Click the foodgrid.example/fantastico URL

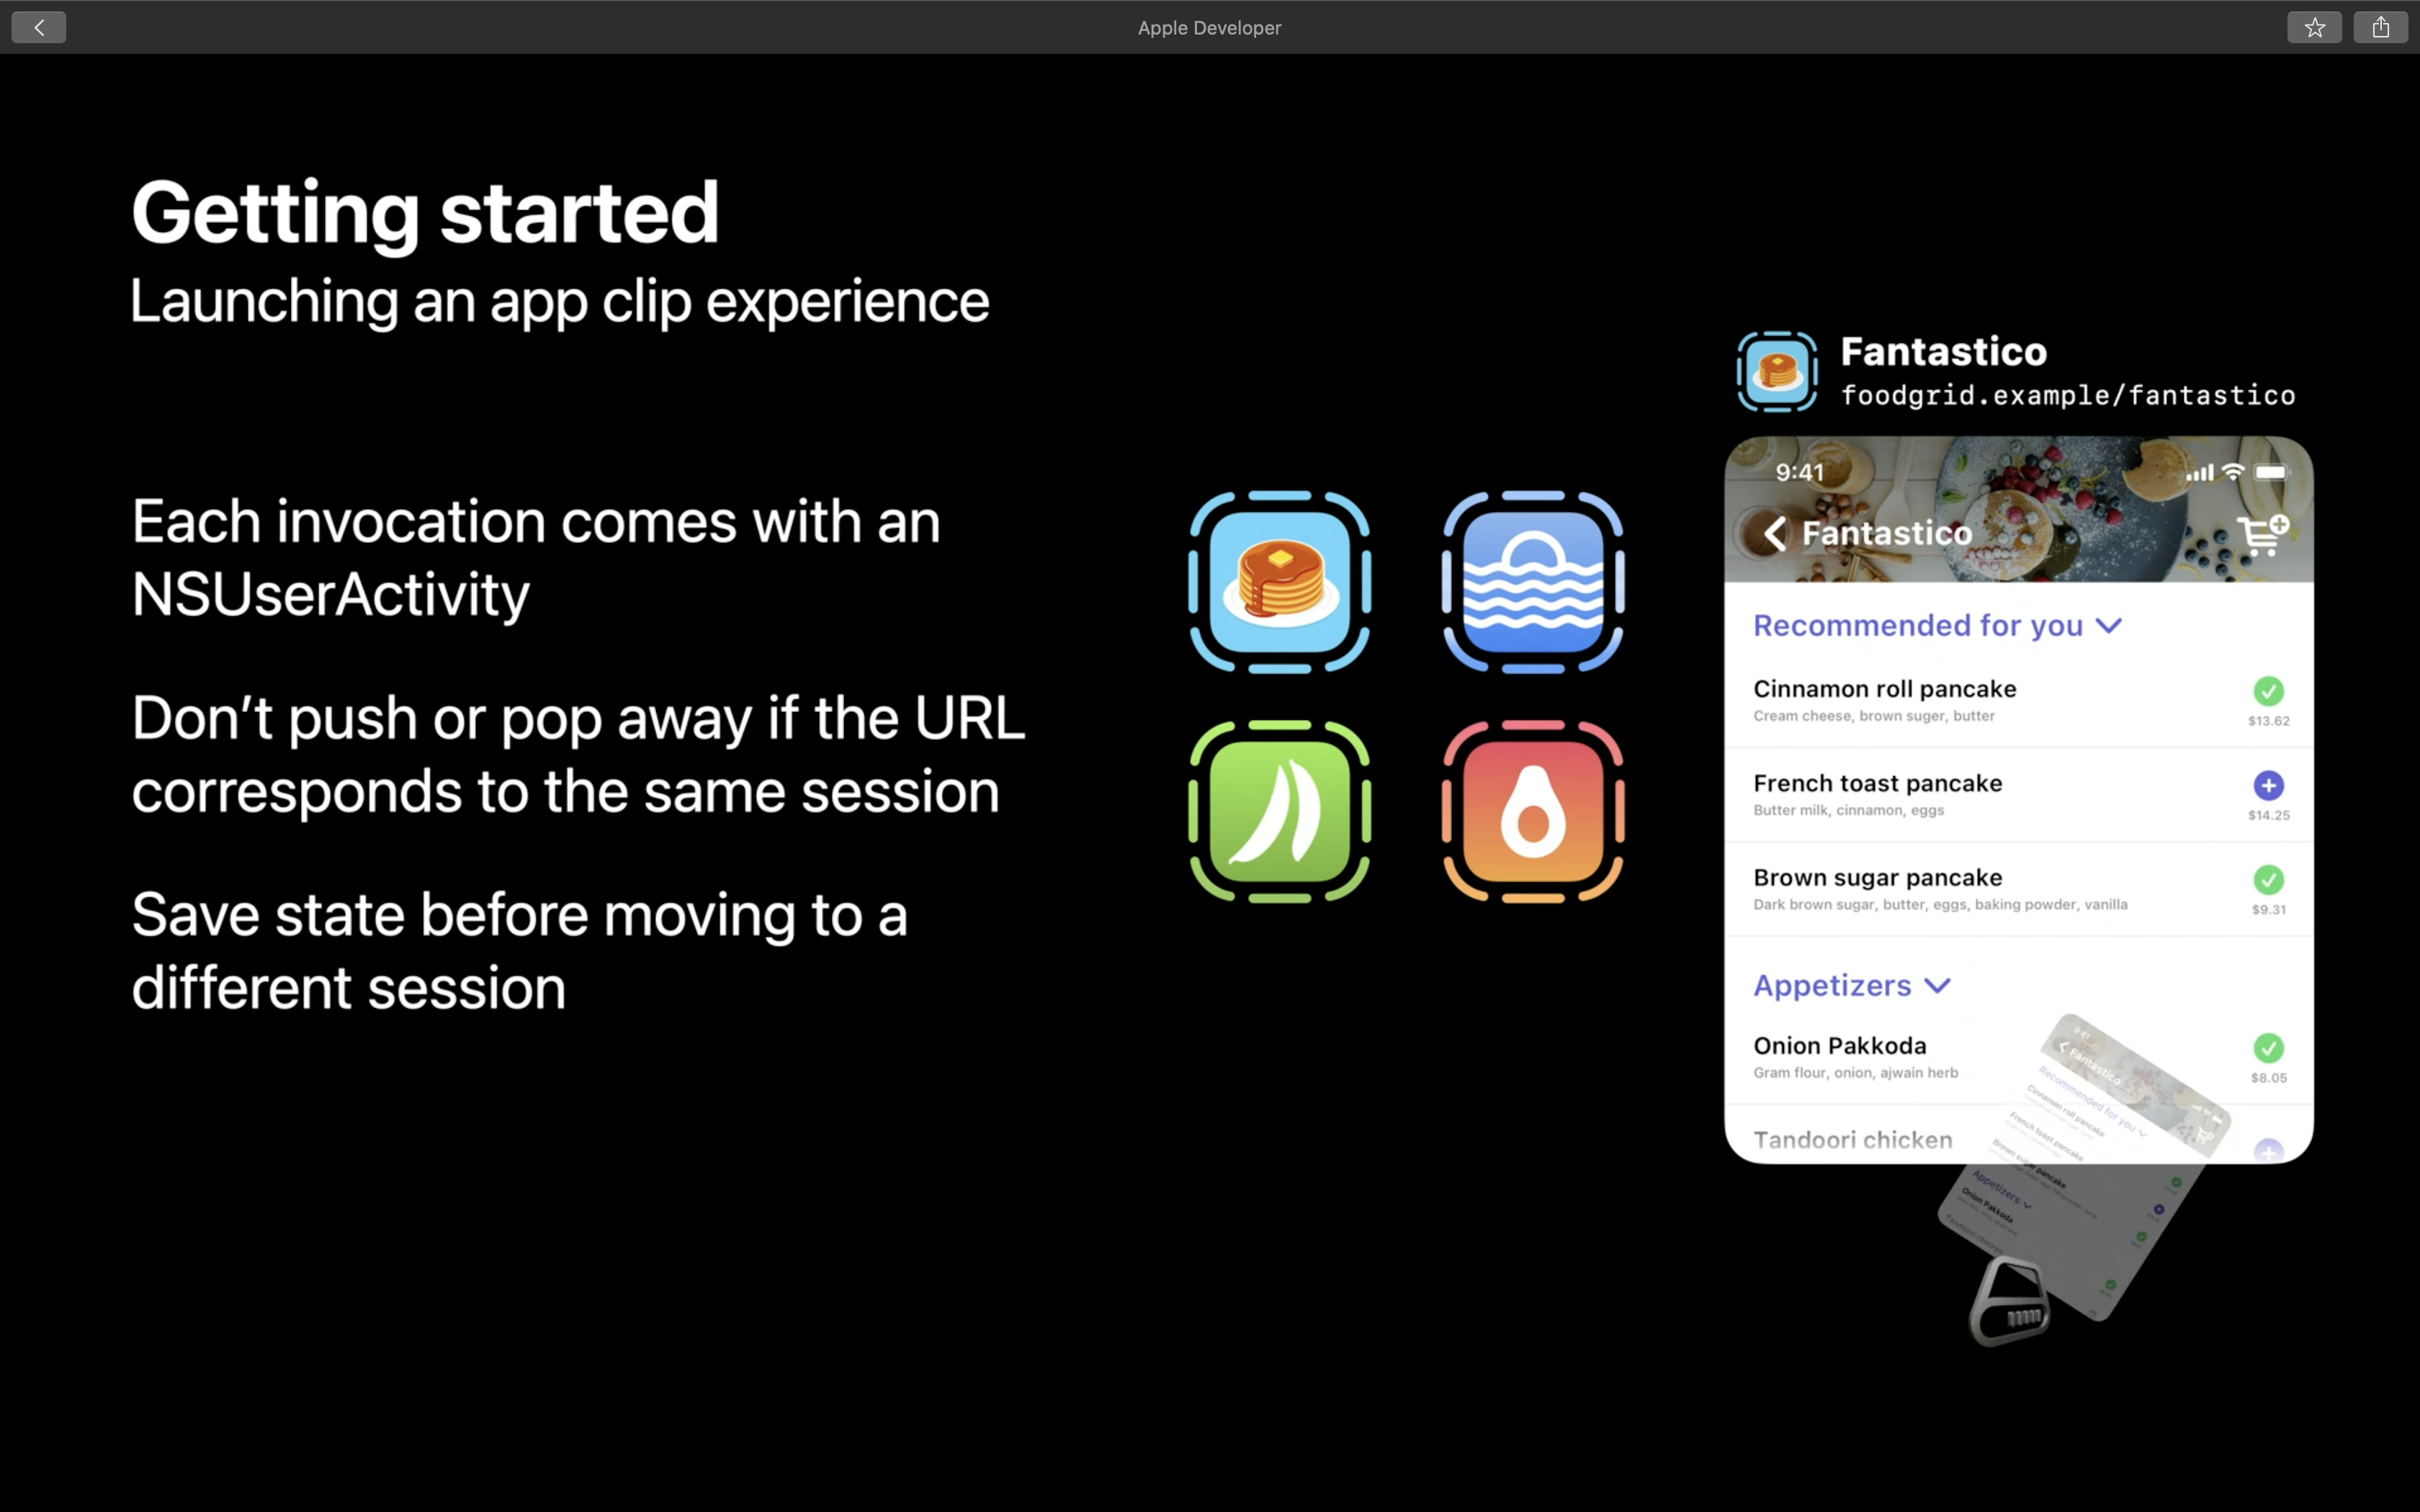pyautogui.click(x=2067, y=396)
